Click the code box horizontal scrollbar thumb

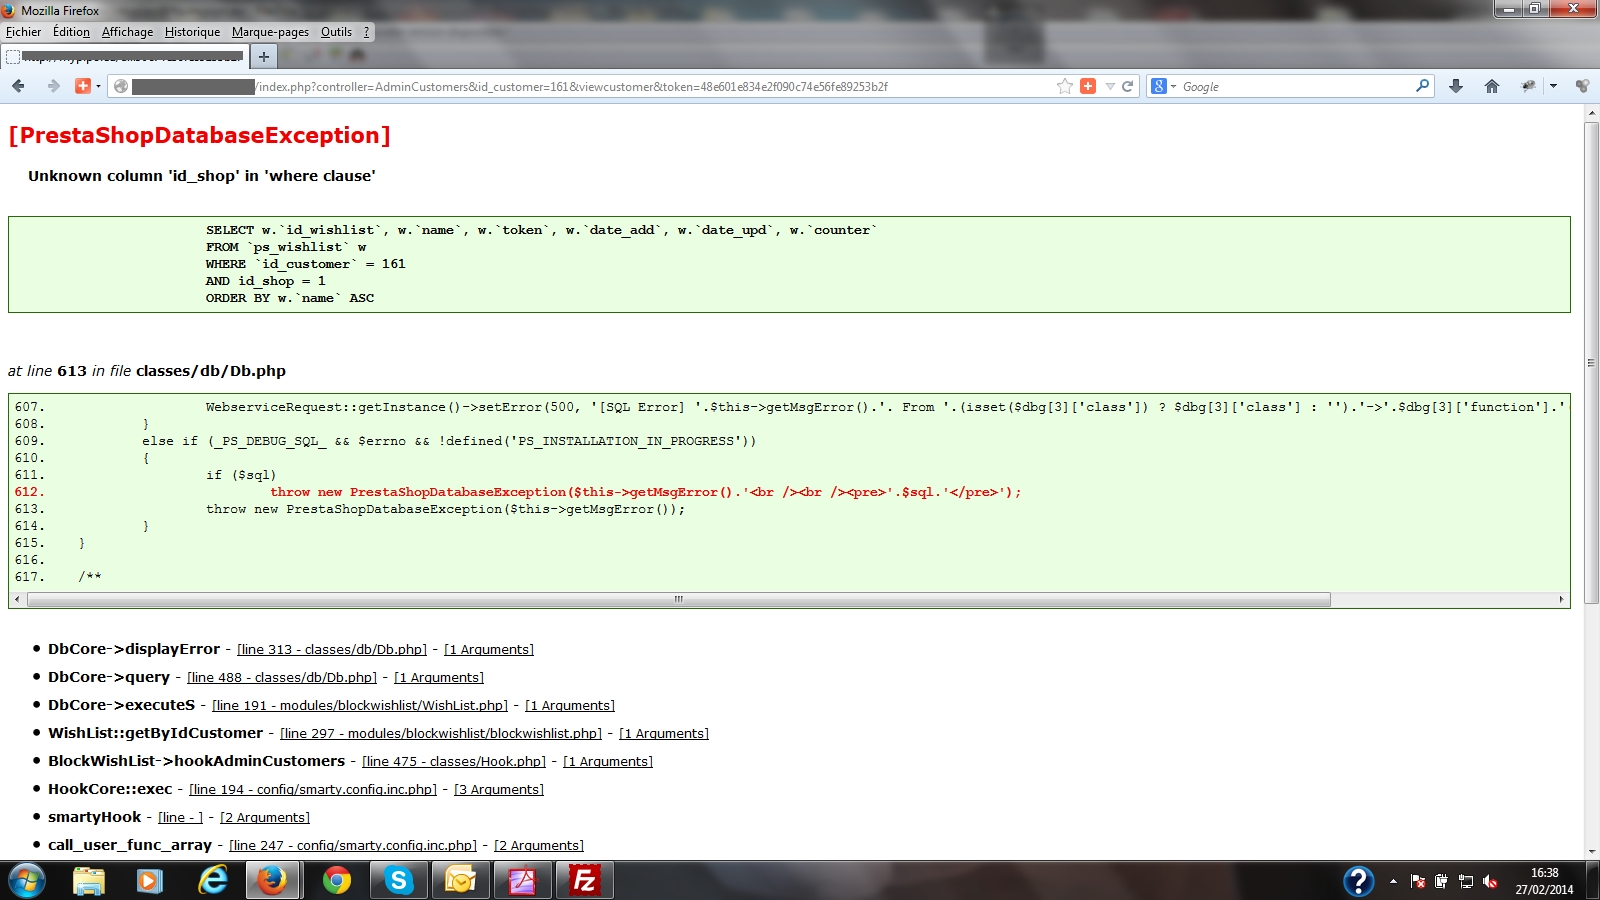[679, 599]
